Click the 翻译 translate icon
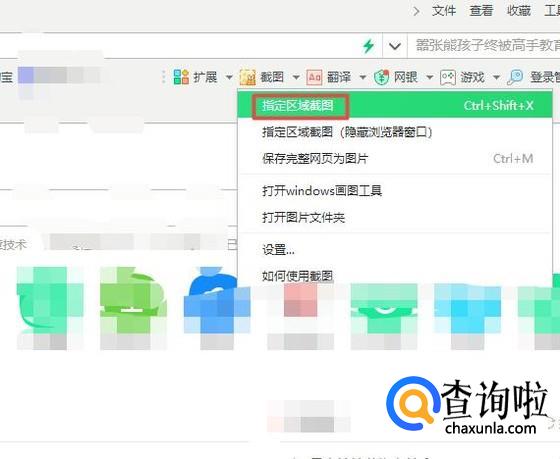Image resolution: width=560 pixels, height=459 pixels. (x=314, y=77)
